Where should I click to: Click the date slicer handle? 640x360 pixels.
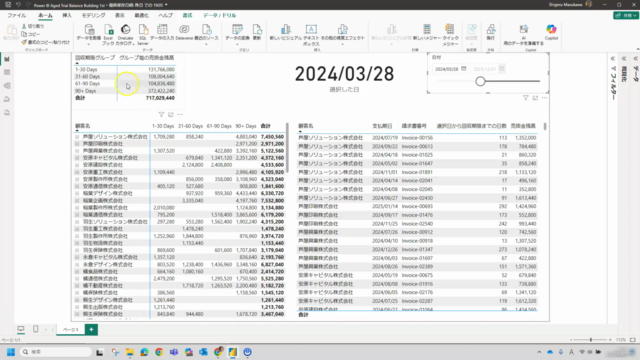click(x=480, y=81)
